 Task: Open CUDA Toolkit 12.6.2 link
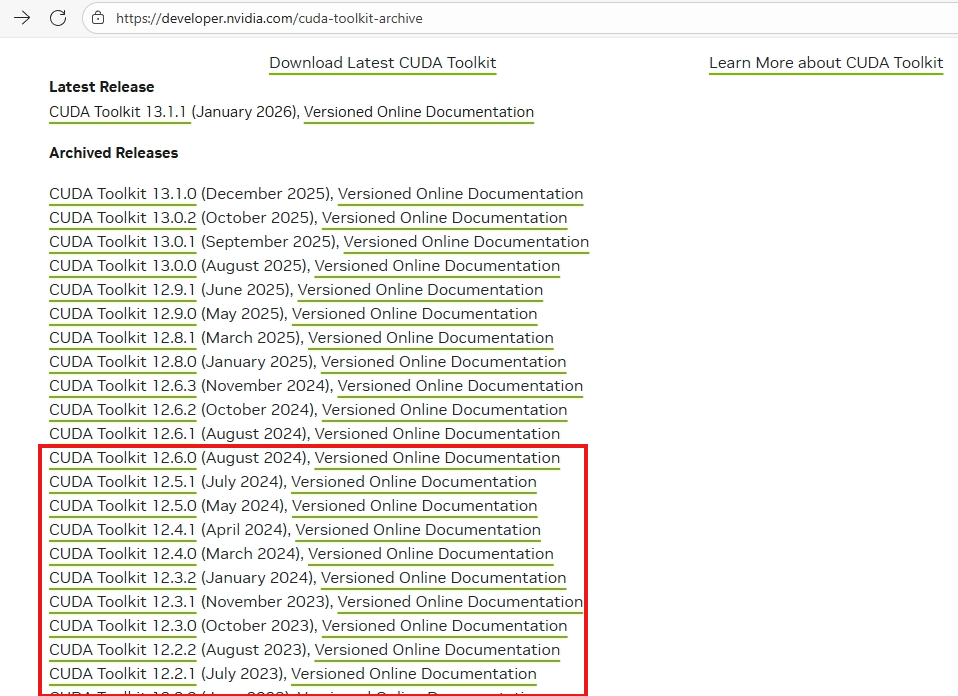pyautogui.click(x=123, y=409)
